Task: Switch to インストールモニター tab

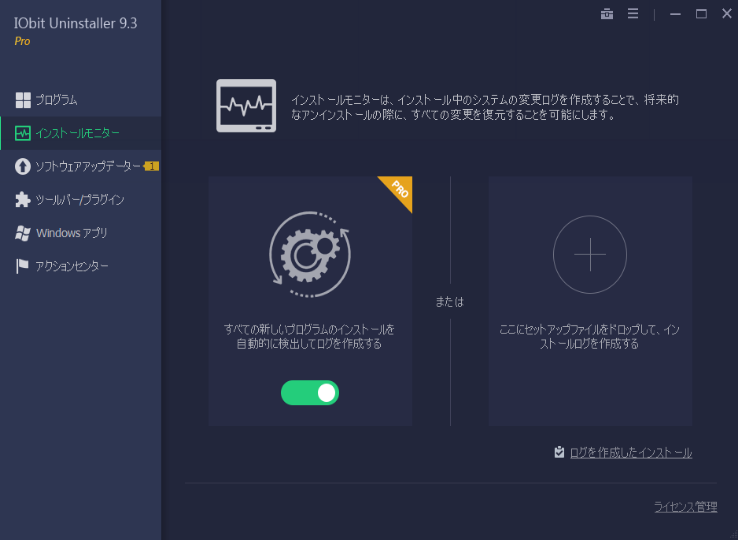Action: (80, 133)
